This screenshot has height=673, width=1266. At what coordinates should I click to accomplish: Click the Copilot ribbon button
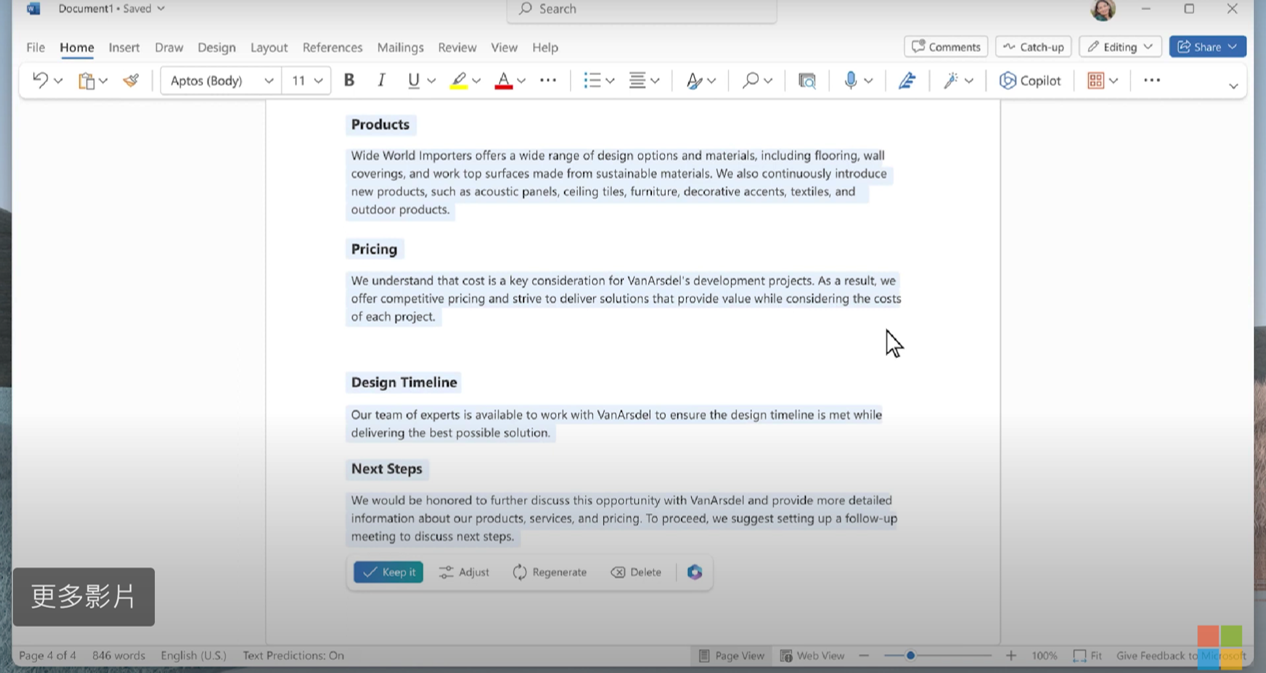click(1030, 81)
